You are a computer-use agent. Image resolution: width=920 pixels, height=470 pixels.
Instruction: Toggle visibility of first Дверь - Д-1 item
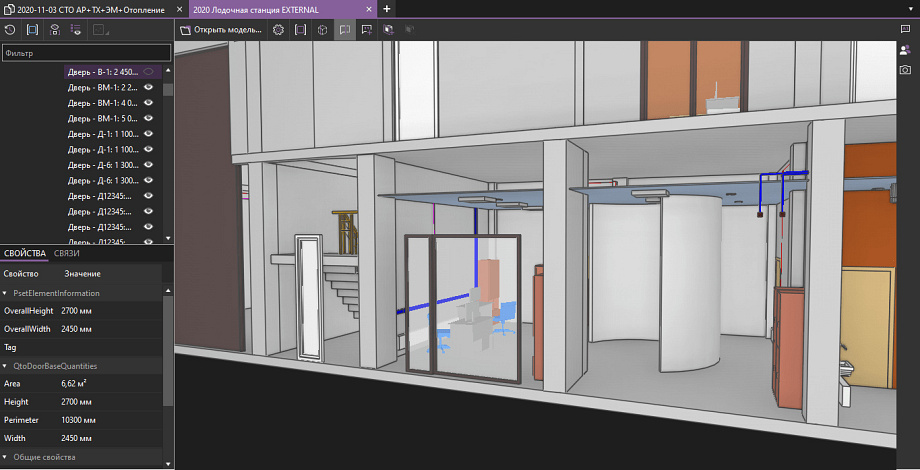148,133
